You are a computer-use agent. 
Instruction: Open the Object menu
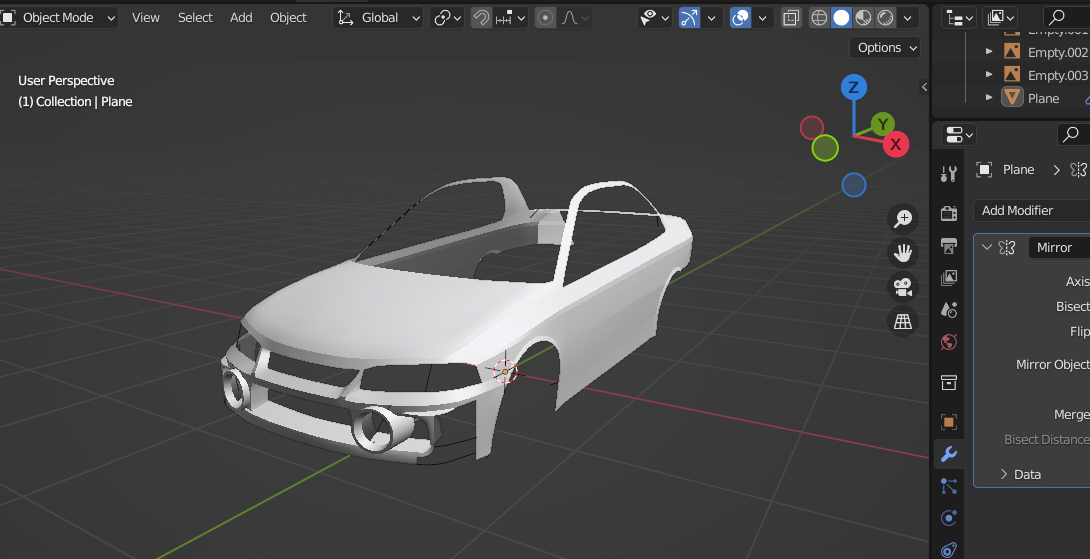coord(288,18)
